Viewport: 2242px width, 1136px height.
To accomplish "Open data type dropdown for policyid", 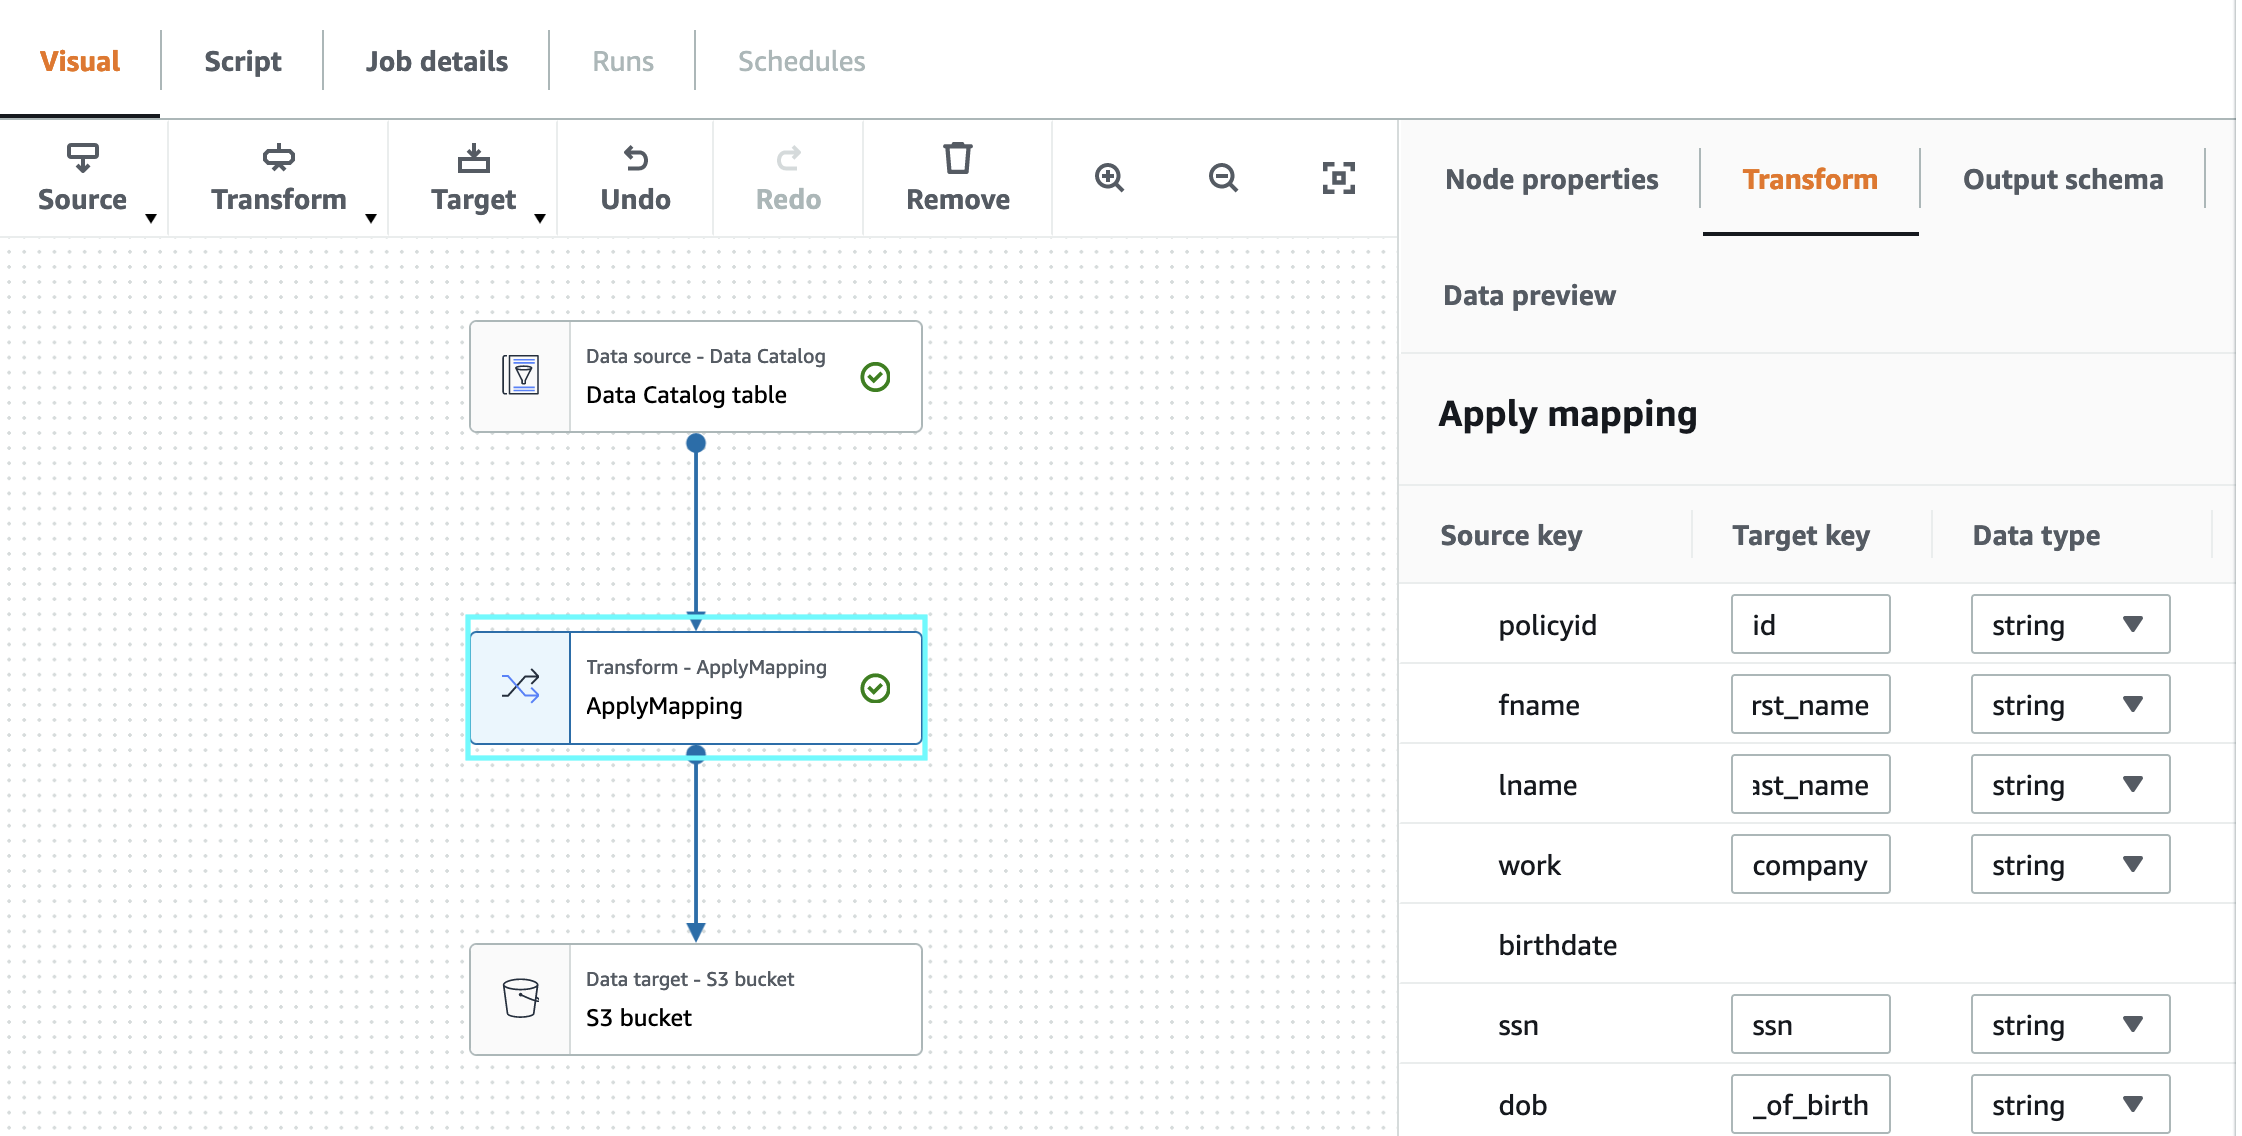I will click(x=2070, y=624).
